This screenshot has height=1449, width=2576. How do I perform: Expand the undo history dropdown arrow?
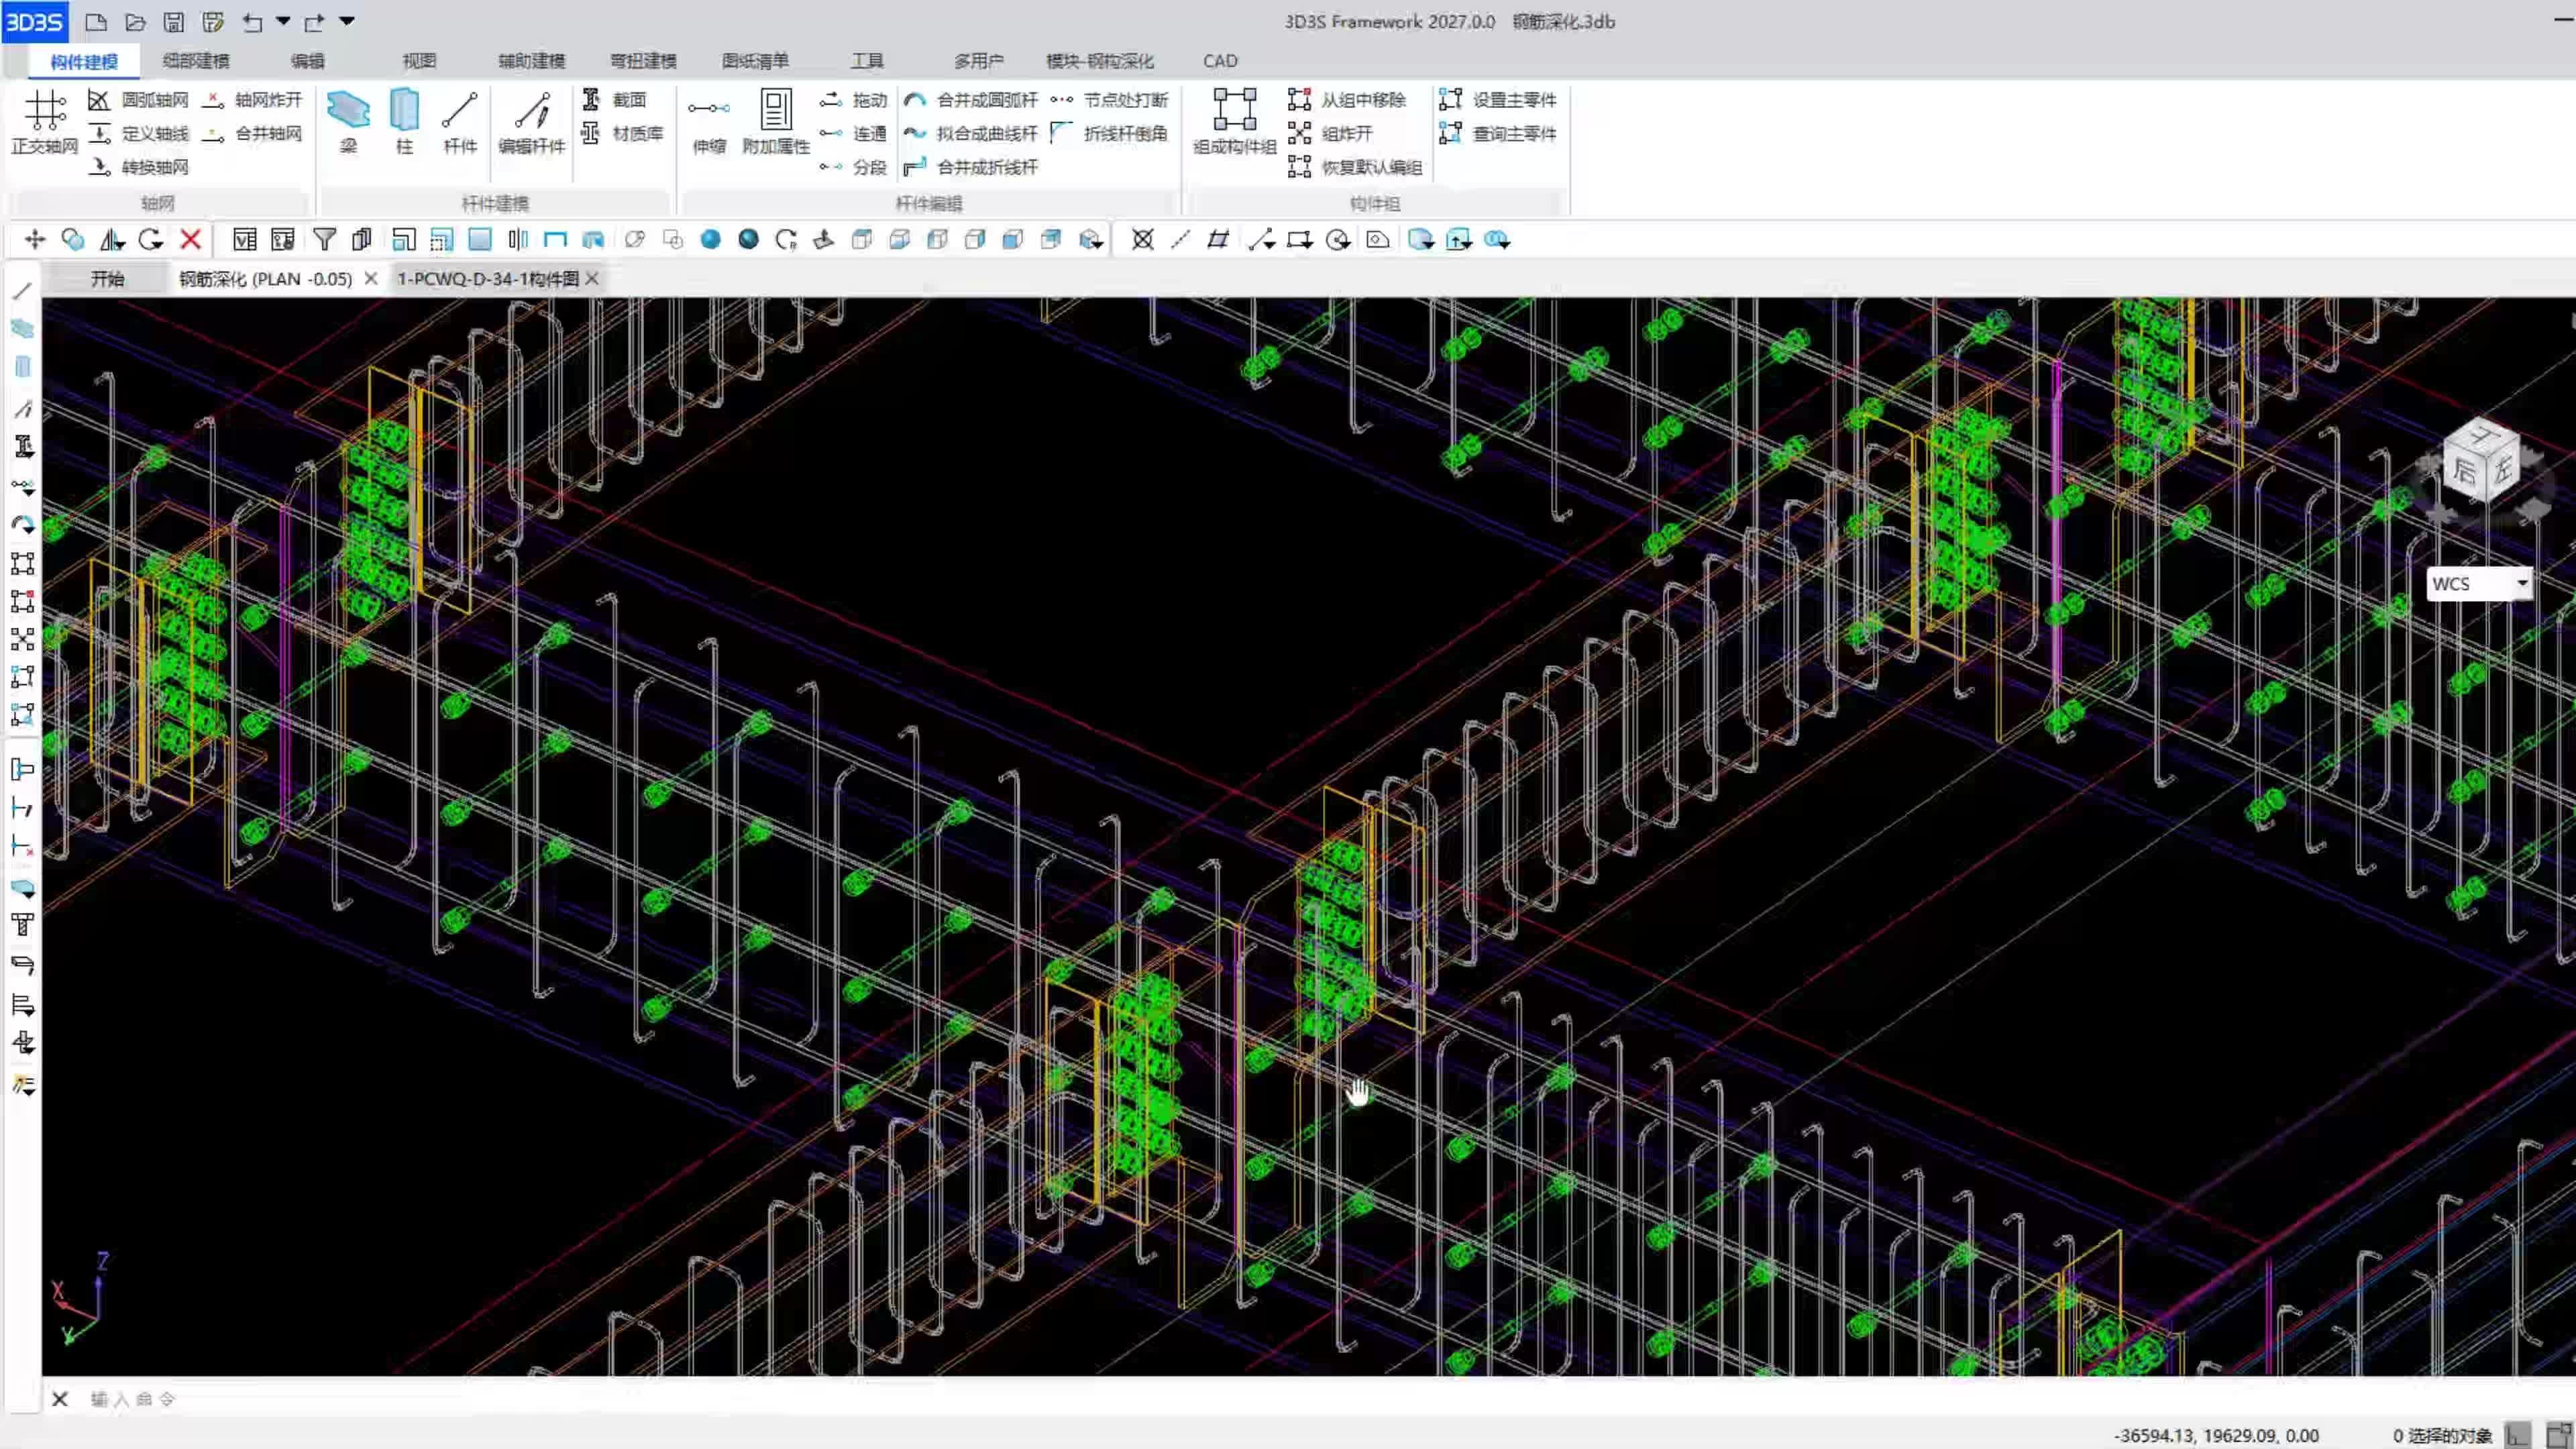[283, 21]
